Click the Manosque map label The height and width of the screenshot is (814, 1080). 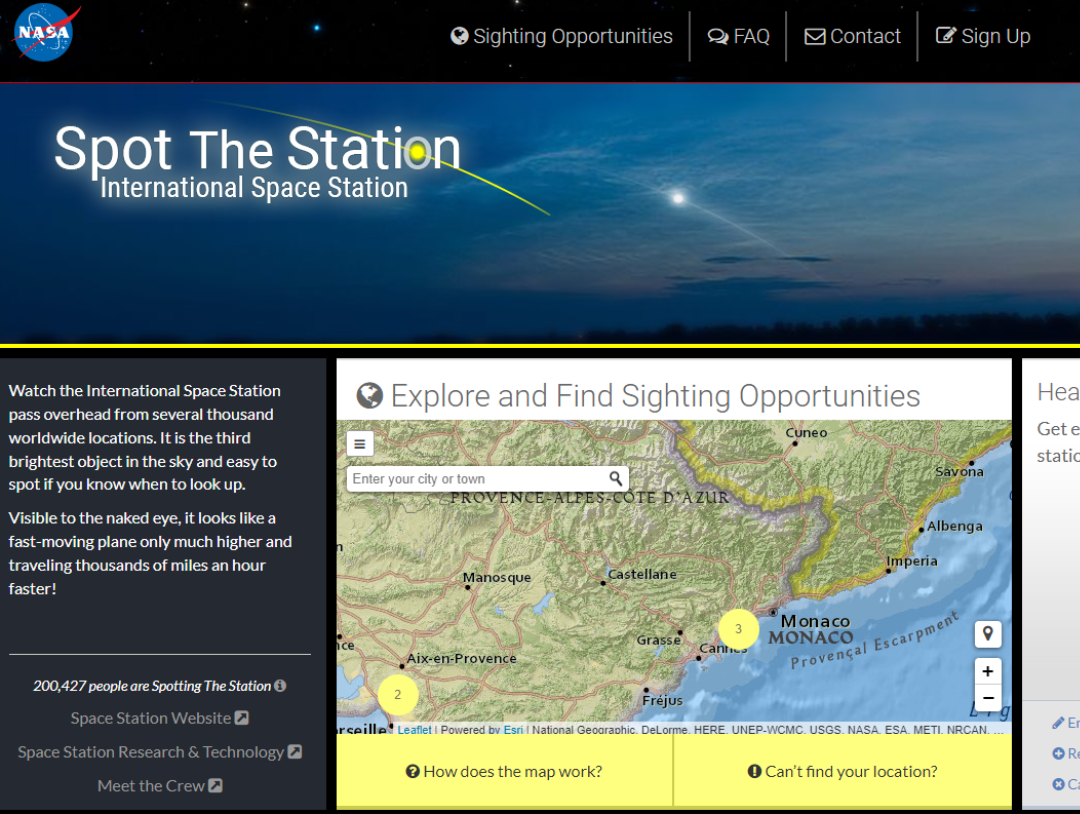pyautogui.click(x=497, y=577)
